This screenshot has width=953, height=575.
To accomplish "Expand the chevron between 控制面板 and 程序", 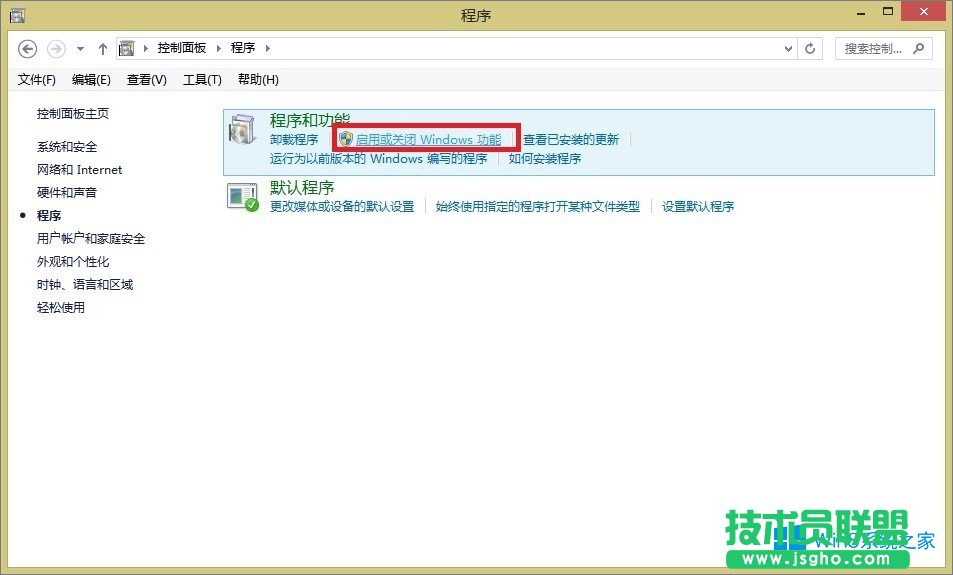I will (219, 48).
